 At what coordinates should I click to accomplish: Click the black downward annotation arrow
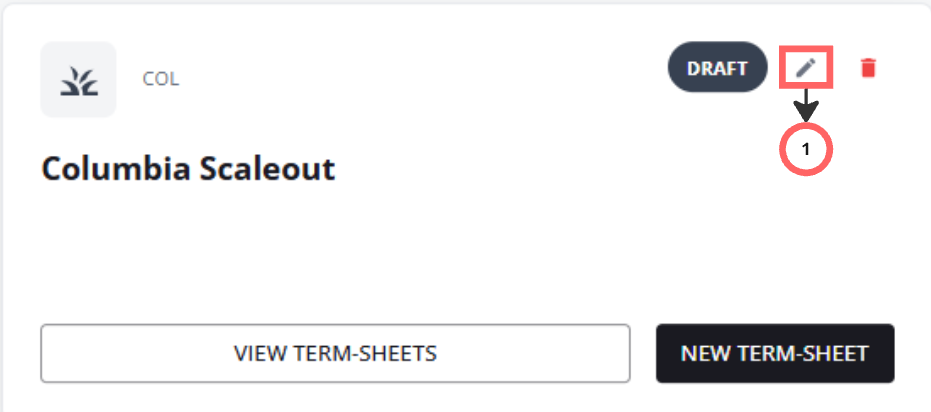click(x=806, y=105)
